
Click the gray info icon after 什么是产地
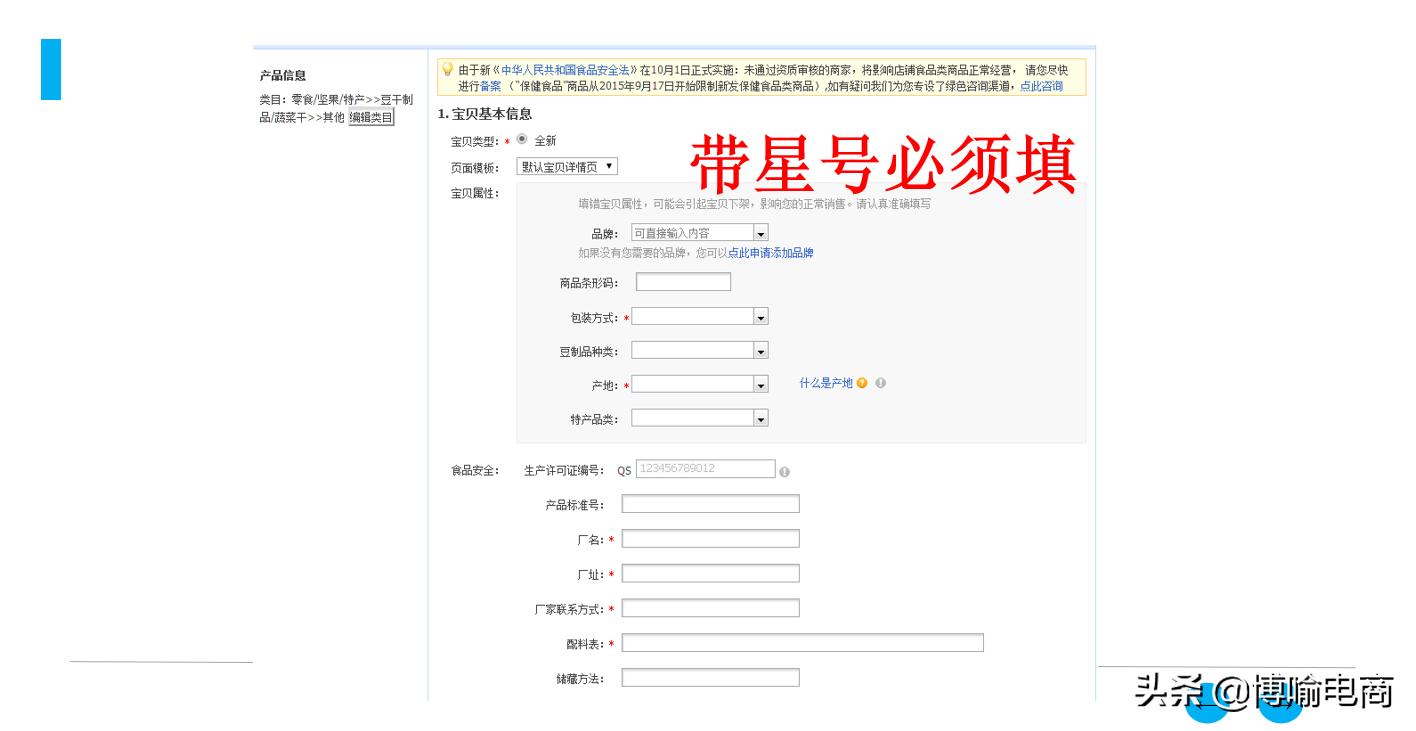click(x=880, y=383)
